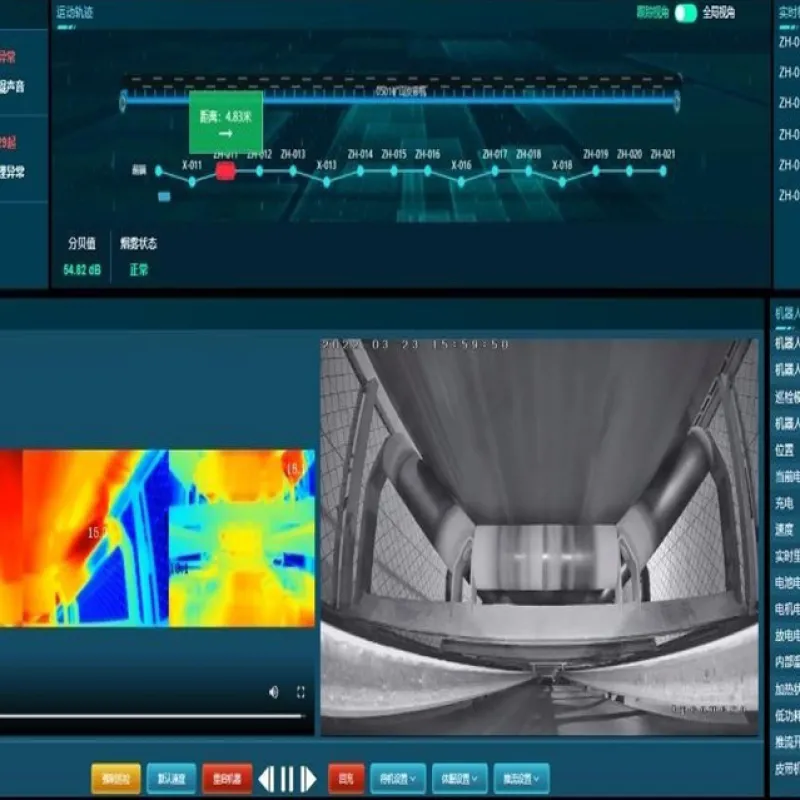The image size is (800, 800).
Task: Step the robot forward
Action: point(308,779)
